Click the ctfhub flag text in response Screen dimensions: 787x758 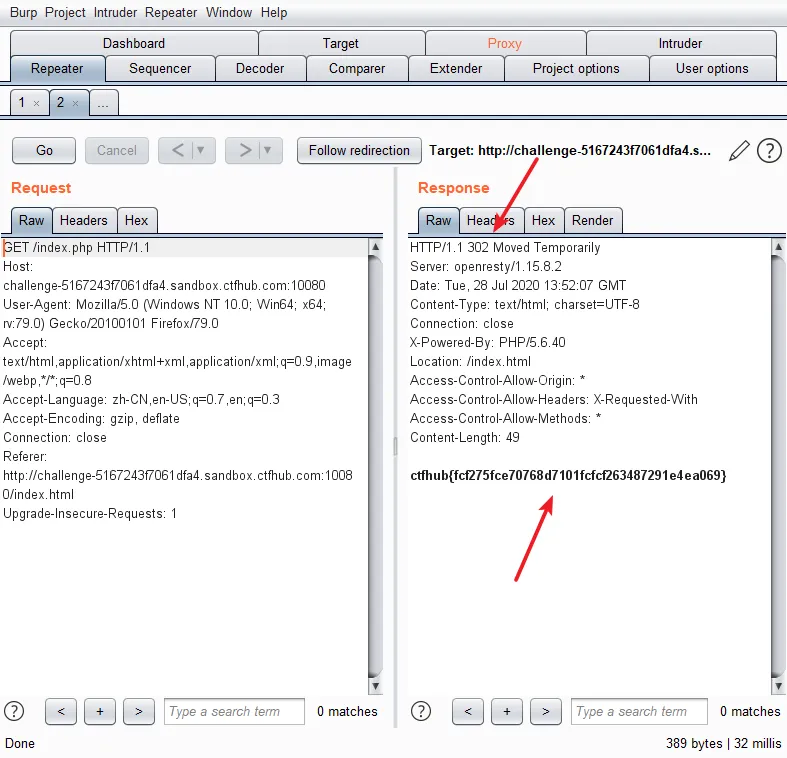[568, 475]
